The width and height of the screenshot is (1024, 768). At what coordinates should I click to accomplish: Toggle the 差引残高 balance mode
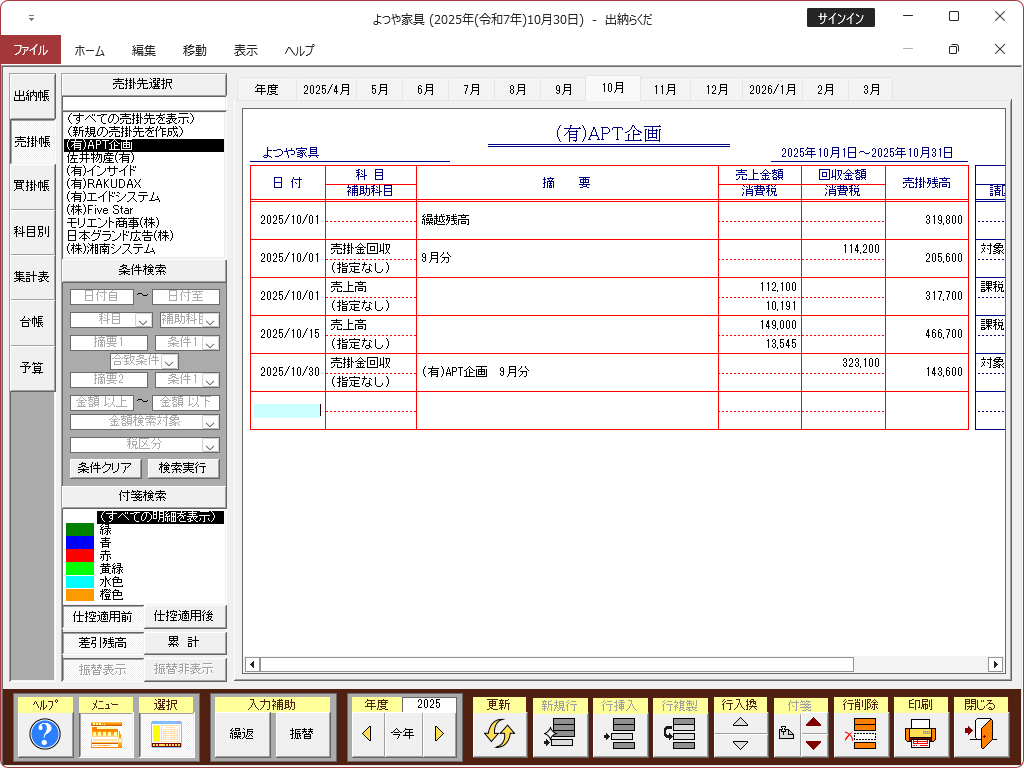[x=102, y=642]
